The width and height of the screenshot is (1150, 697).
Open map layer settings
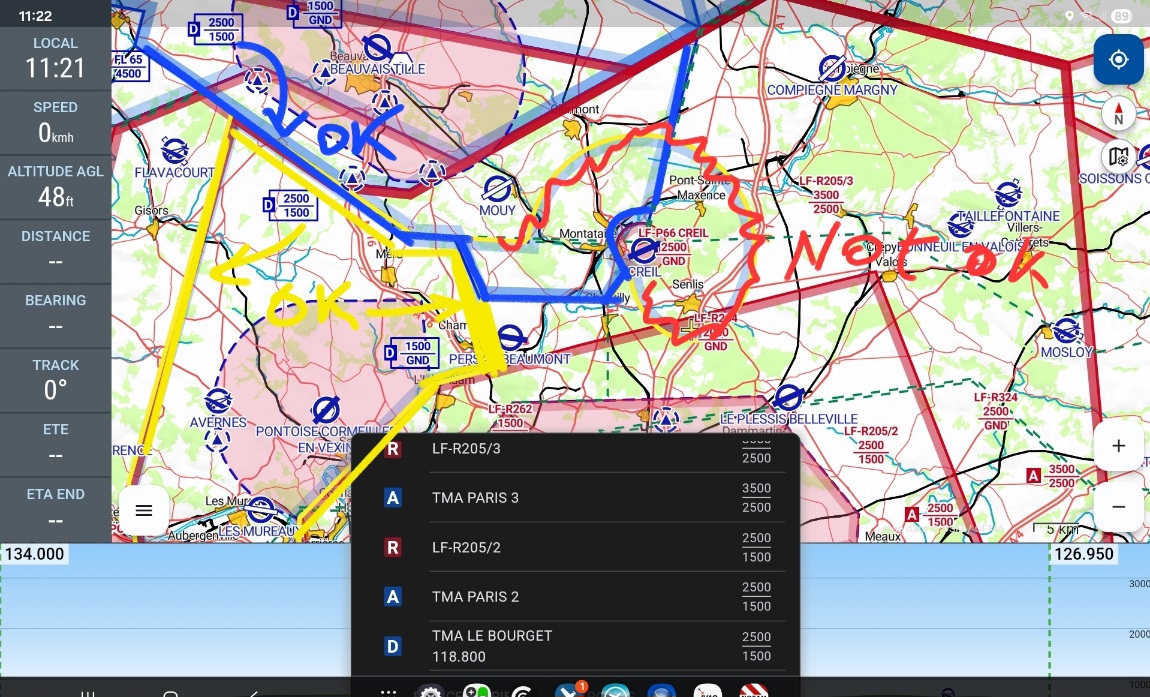point(1118,157)
